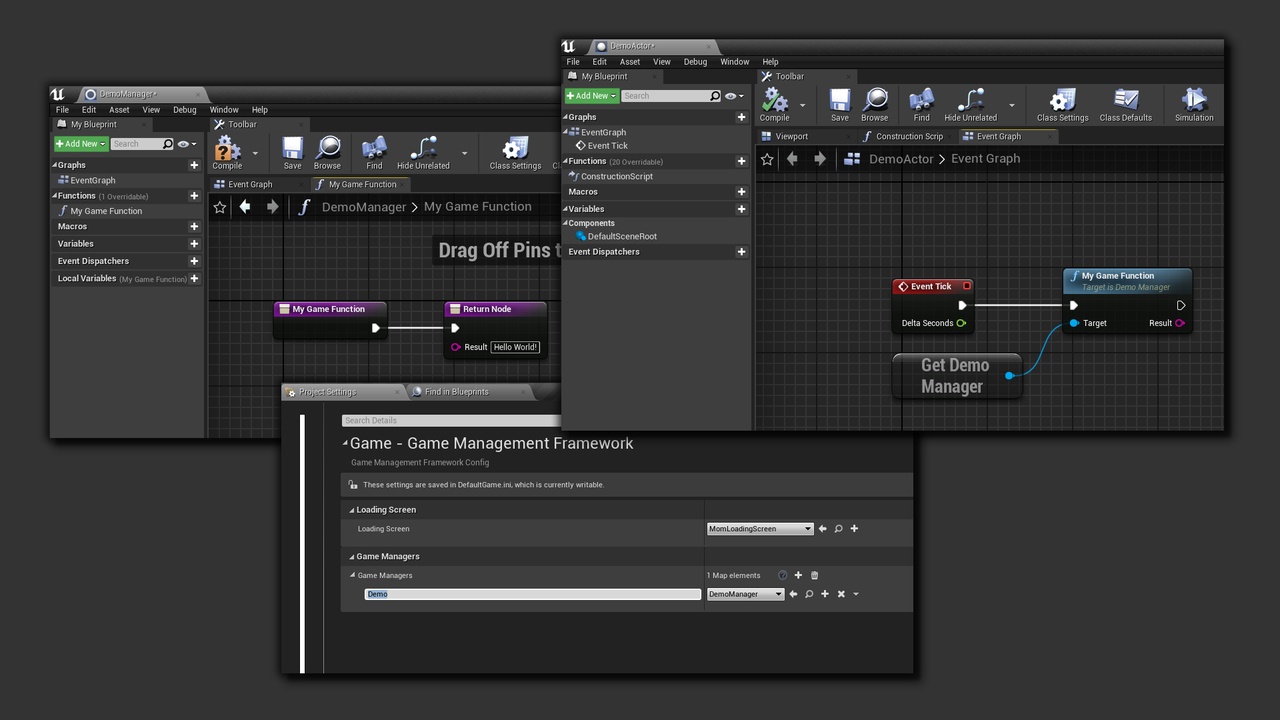Open Find in the DemoManager toolbar
Viewport: 1280px width, 720px height.
(x=374, y=153)
